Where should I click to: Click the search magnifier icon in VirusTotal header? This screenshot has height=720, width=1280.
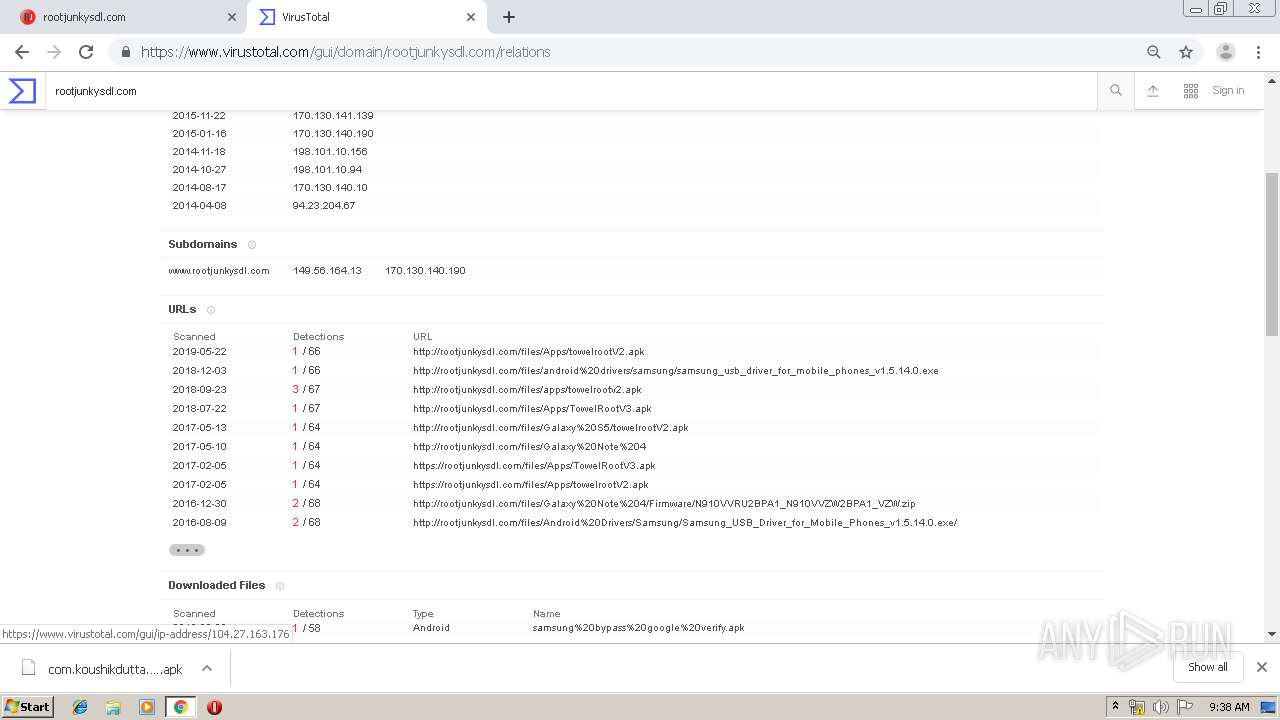tap(1116, 91)
